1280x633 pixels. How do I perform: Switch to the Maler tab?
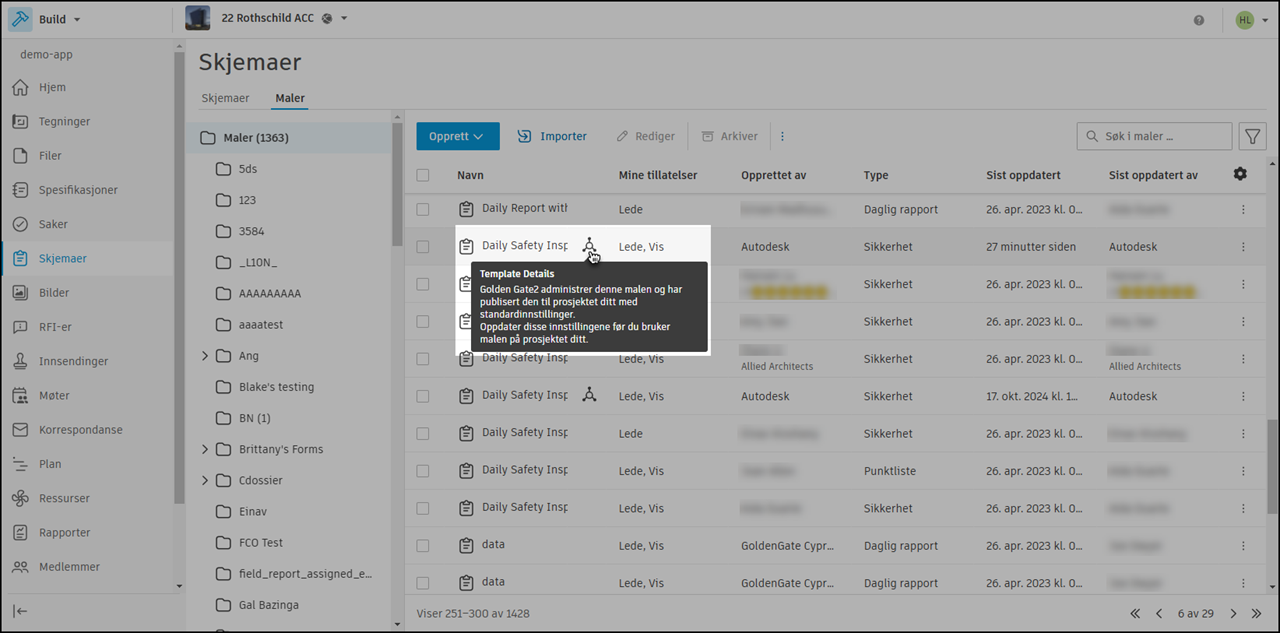pyautogui.click(x=290, y=98)
